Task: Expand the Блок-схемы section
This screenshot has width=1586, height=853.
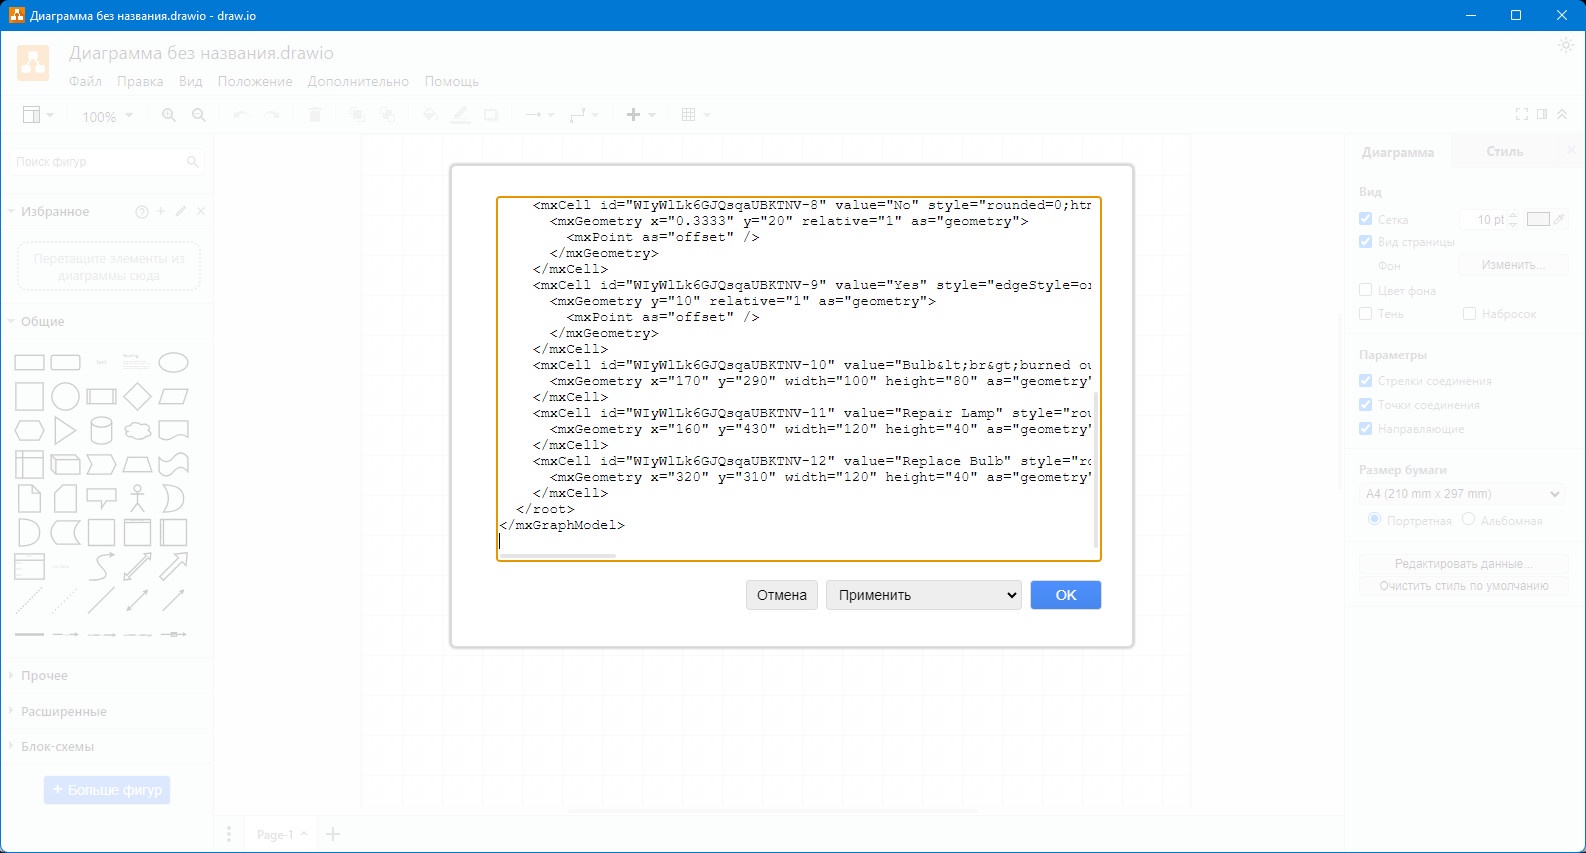Action: [57, 746]
